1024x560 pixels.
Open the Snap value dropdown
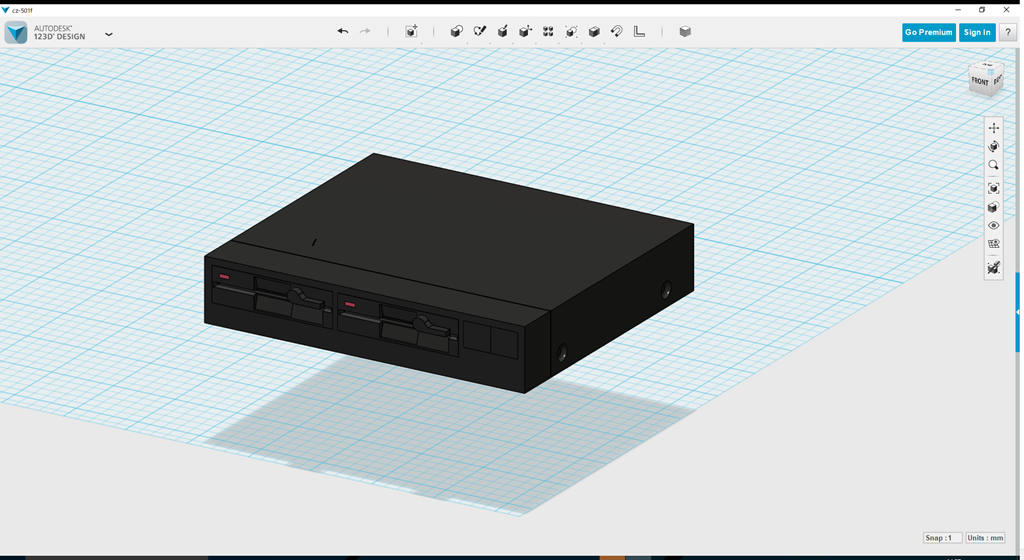tap(943, 538)
